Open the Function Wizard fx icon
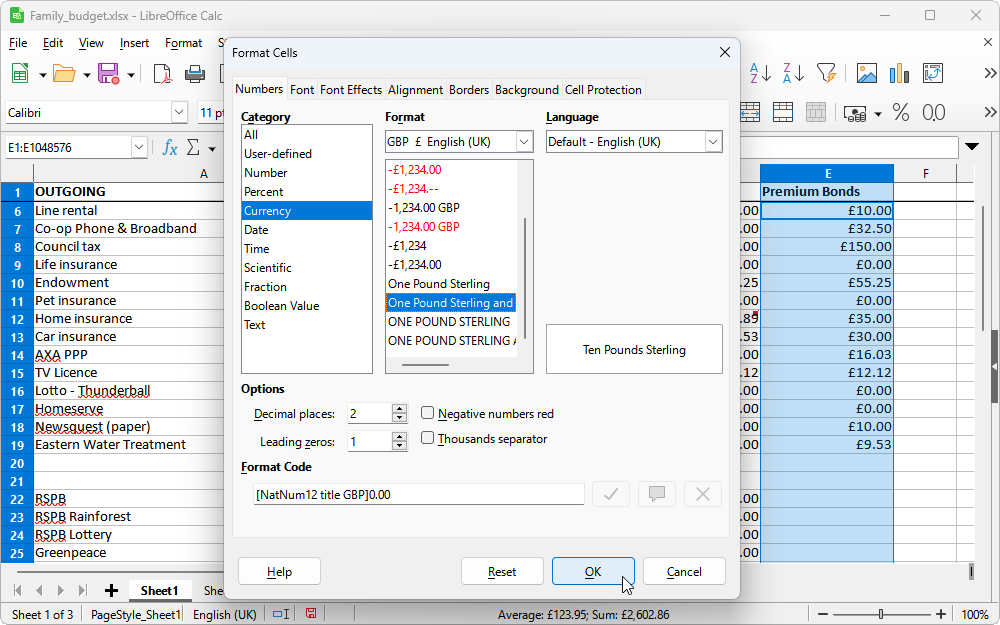 coord(170,148)
